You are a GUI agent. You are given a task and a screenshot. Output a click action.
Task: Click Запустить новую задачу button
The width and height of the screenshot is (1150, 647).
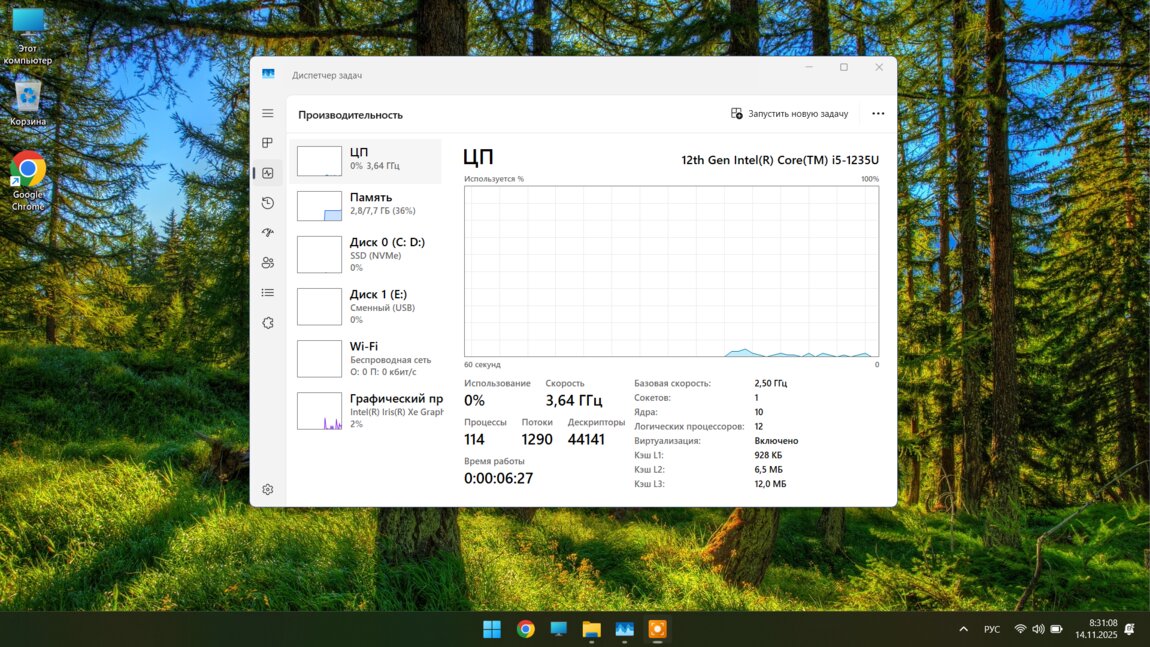789,114
